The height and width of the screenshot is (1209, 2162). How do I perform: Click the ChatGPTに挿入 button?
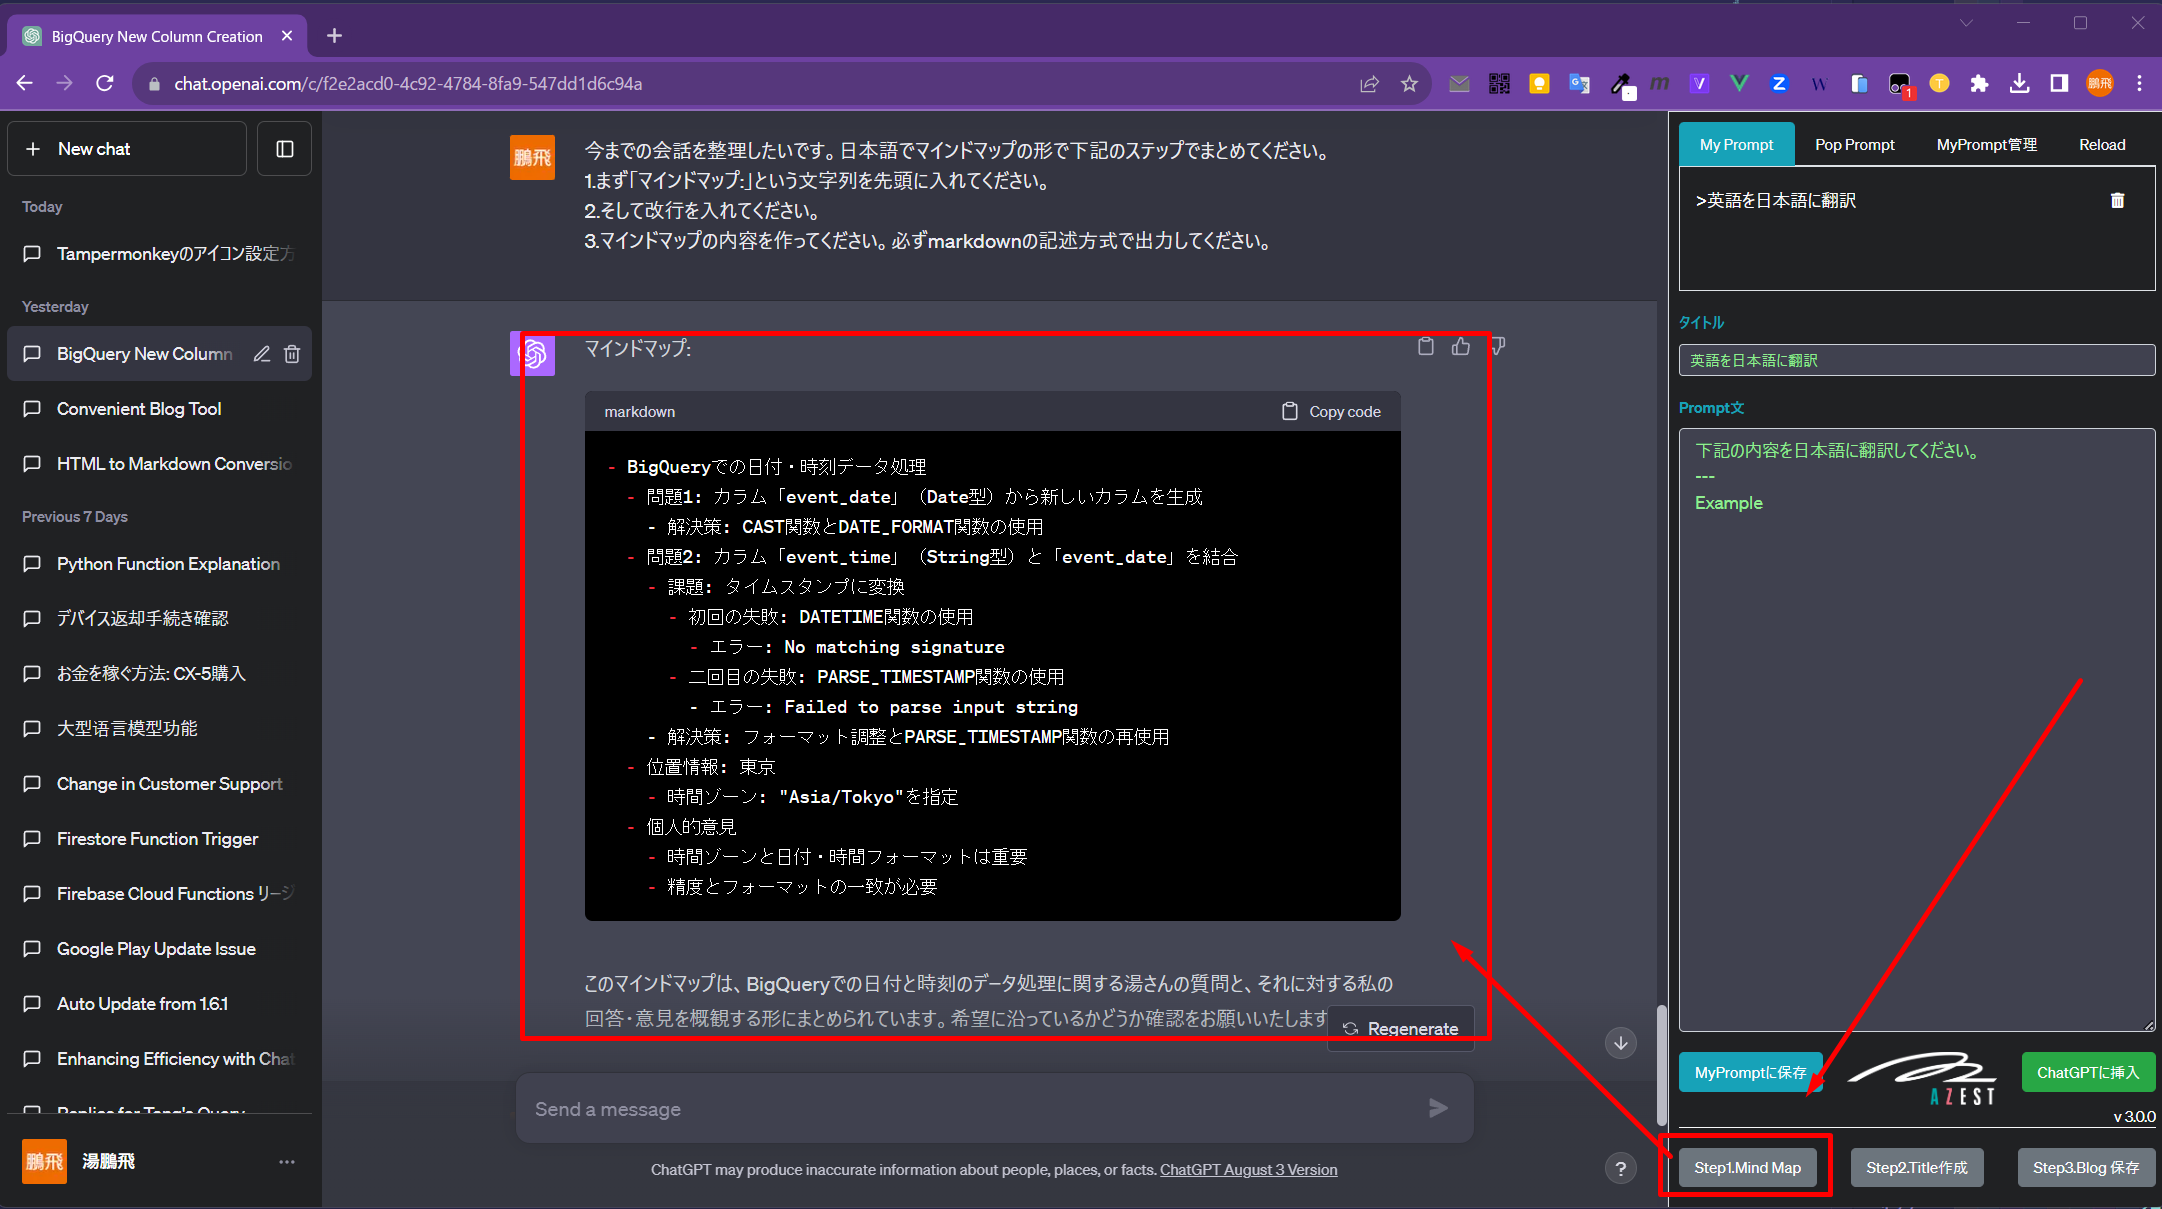[2088, 1072]
